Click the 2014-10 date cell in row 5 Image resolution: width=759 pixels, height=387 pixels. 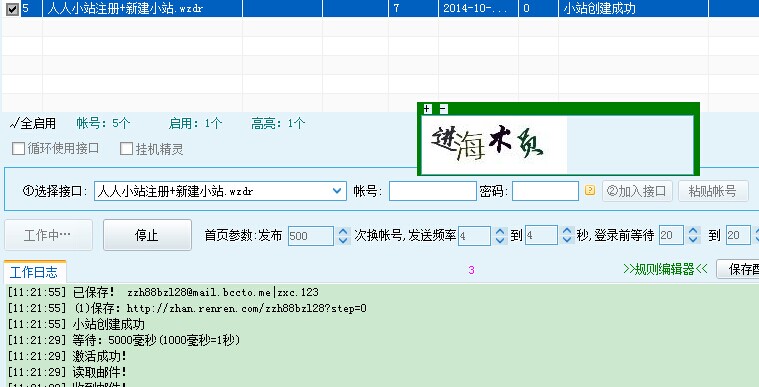click(x=478, y=8)
